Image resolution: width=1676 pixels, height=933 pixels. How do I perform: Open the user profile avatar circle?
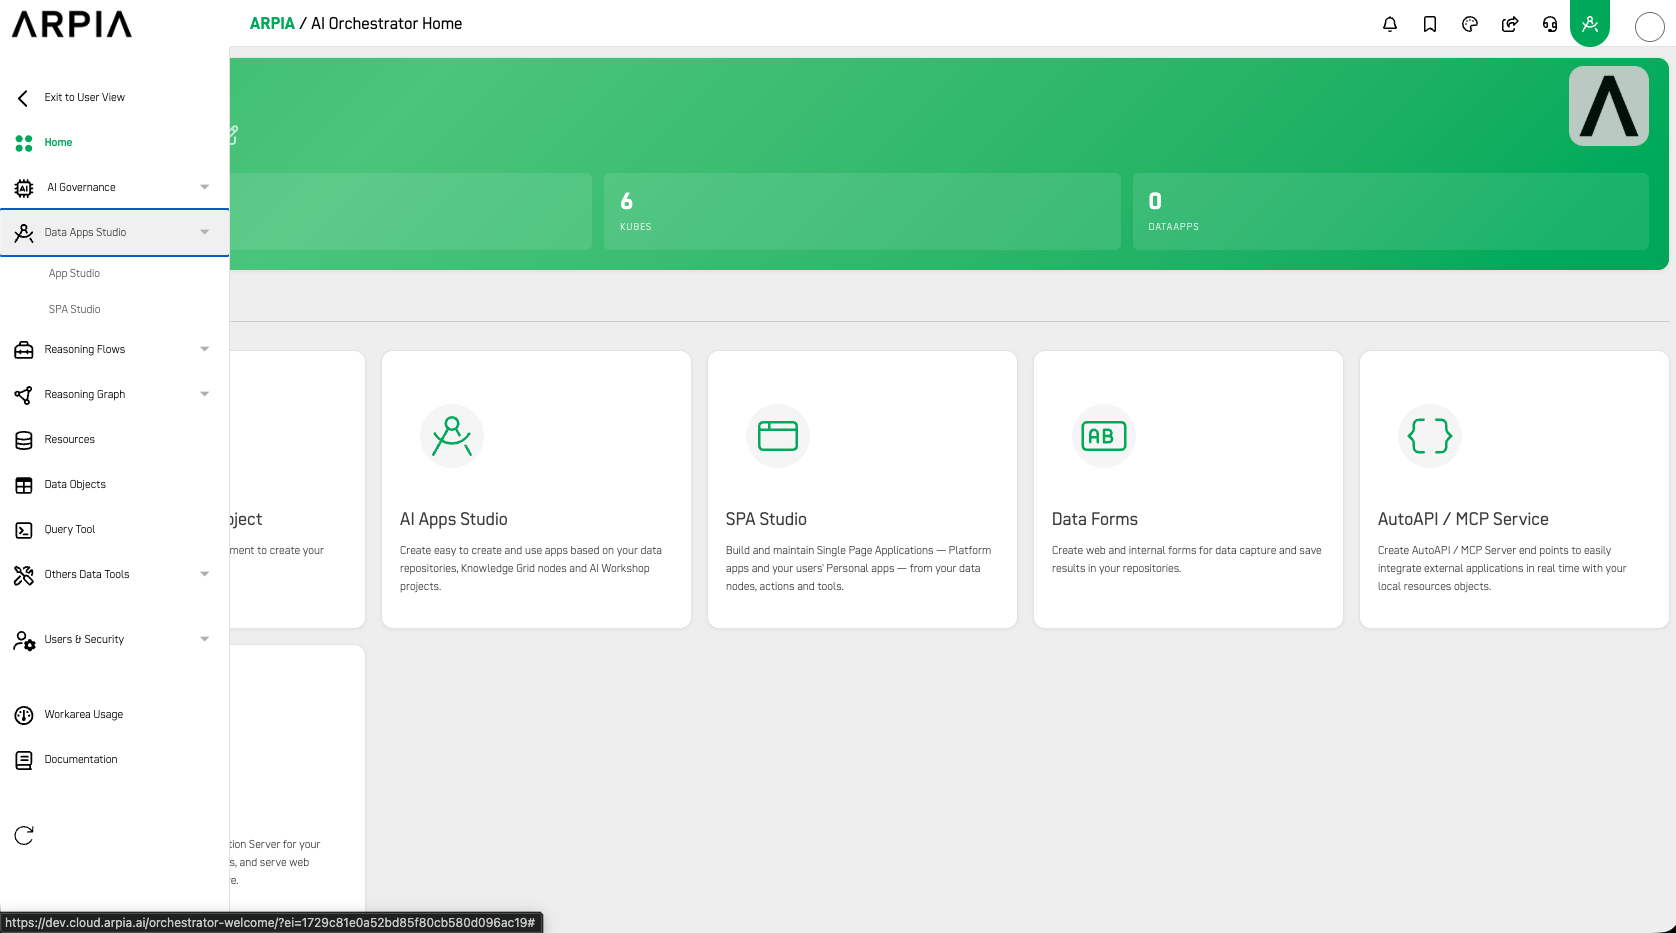pos(1649,27)
